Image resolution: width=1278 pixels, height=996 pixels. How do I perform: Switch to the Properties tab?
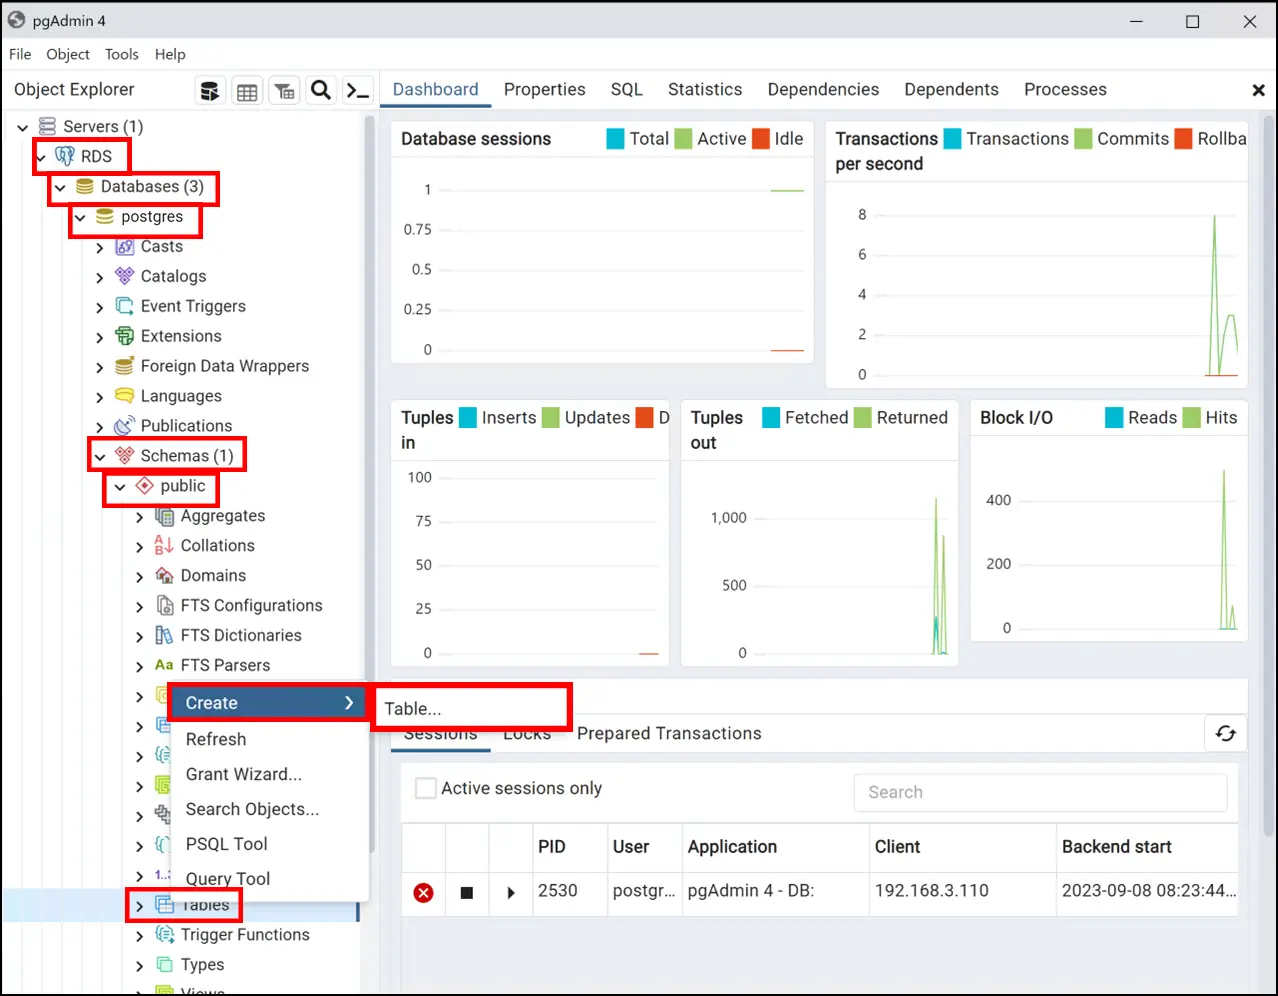click(x=545, y=89)
